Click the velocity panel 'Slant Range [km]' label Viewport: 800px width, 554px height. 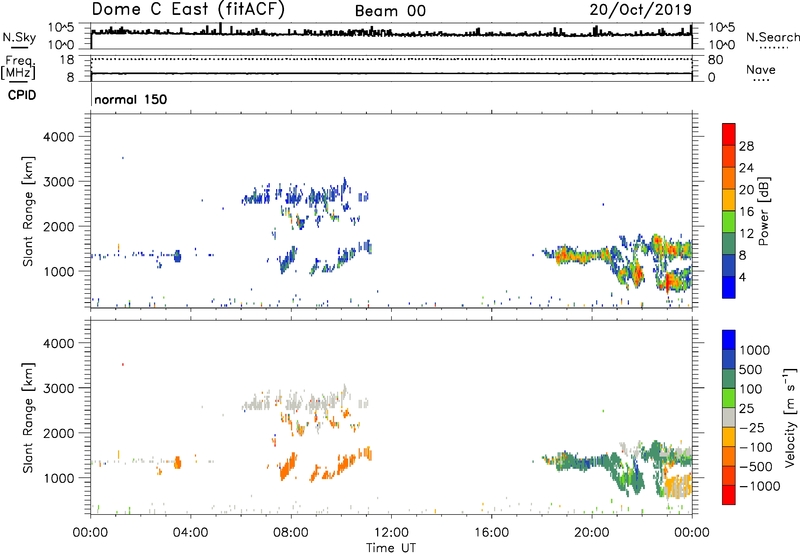tap(28, 417)
